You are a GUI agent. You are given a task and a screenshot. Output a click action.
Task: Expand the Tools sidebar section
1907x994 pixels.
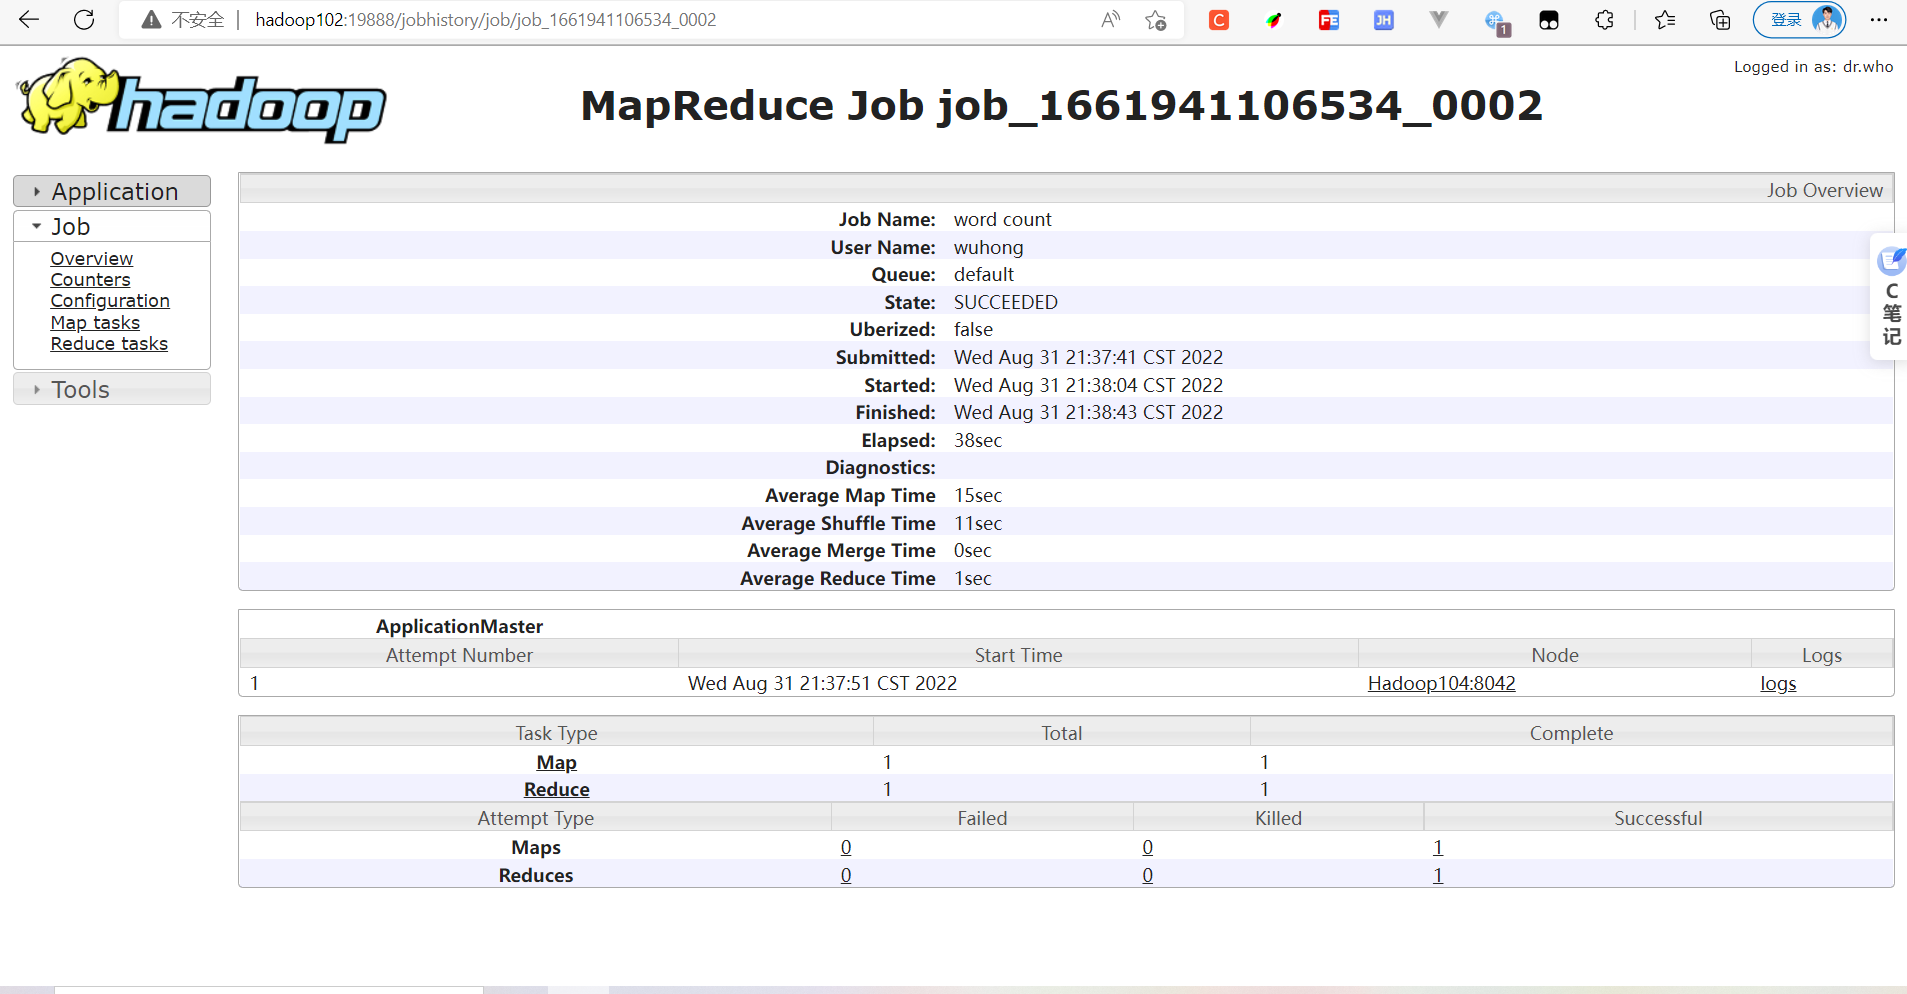[x=112, y=389]
